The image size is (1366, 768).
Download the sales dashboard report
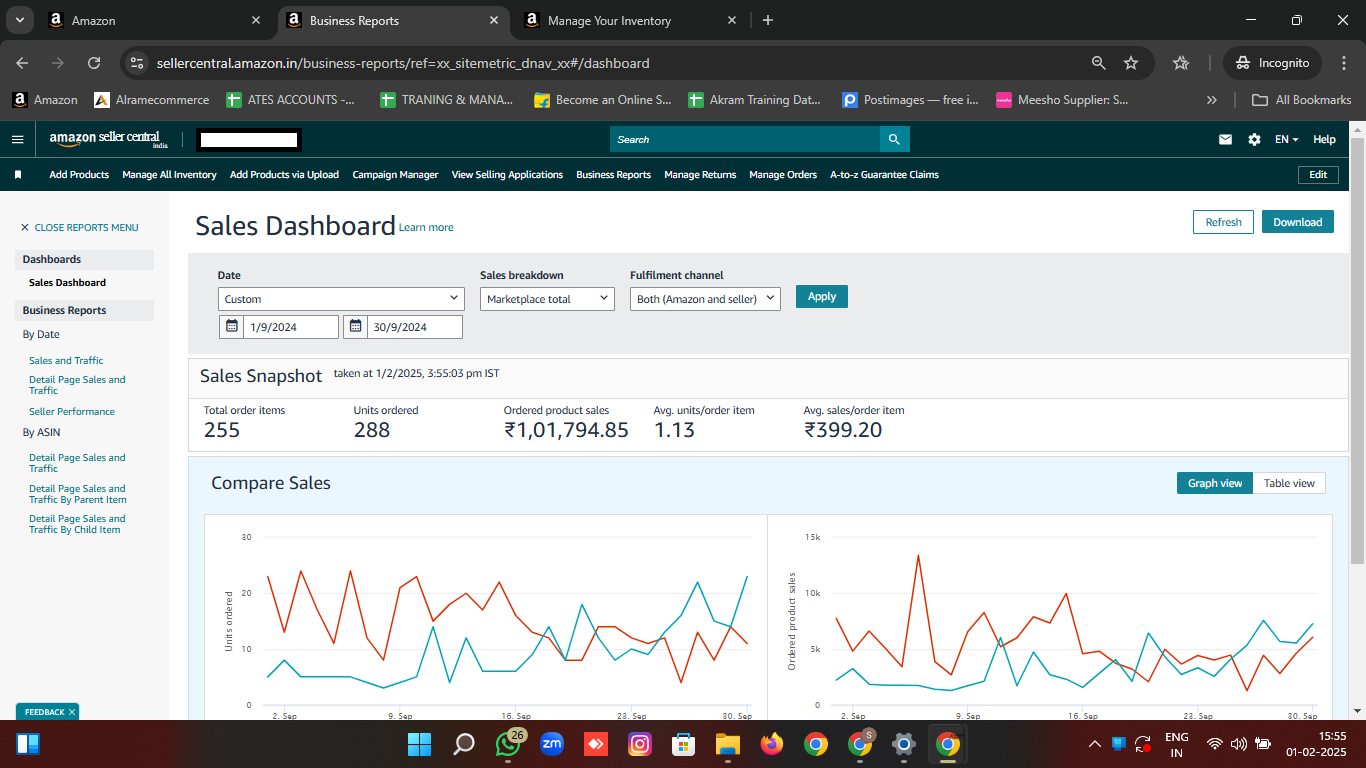tap(1297, 222)
